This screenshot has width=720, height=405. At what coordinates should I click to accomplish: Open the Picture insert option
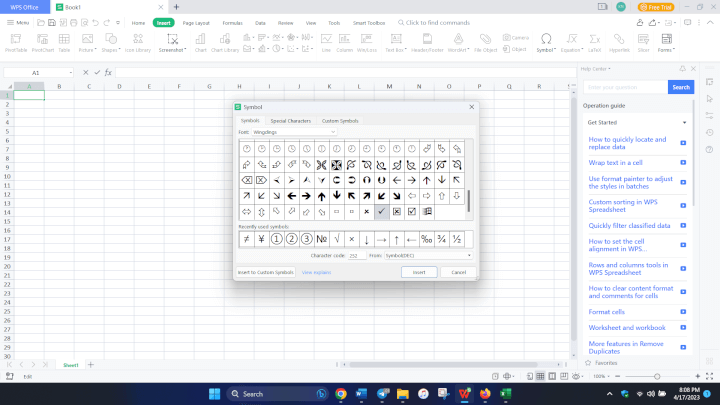(87, 43)
